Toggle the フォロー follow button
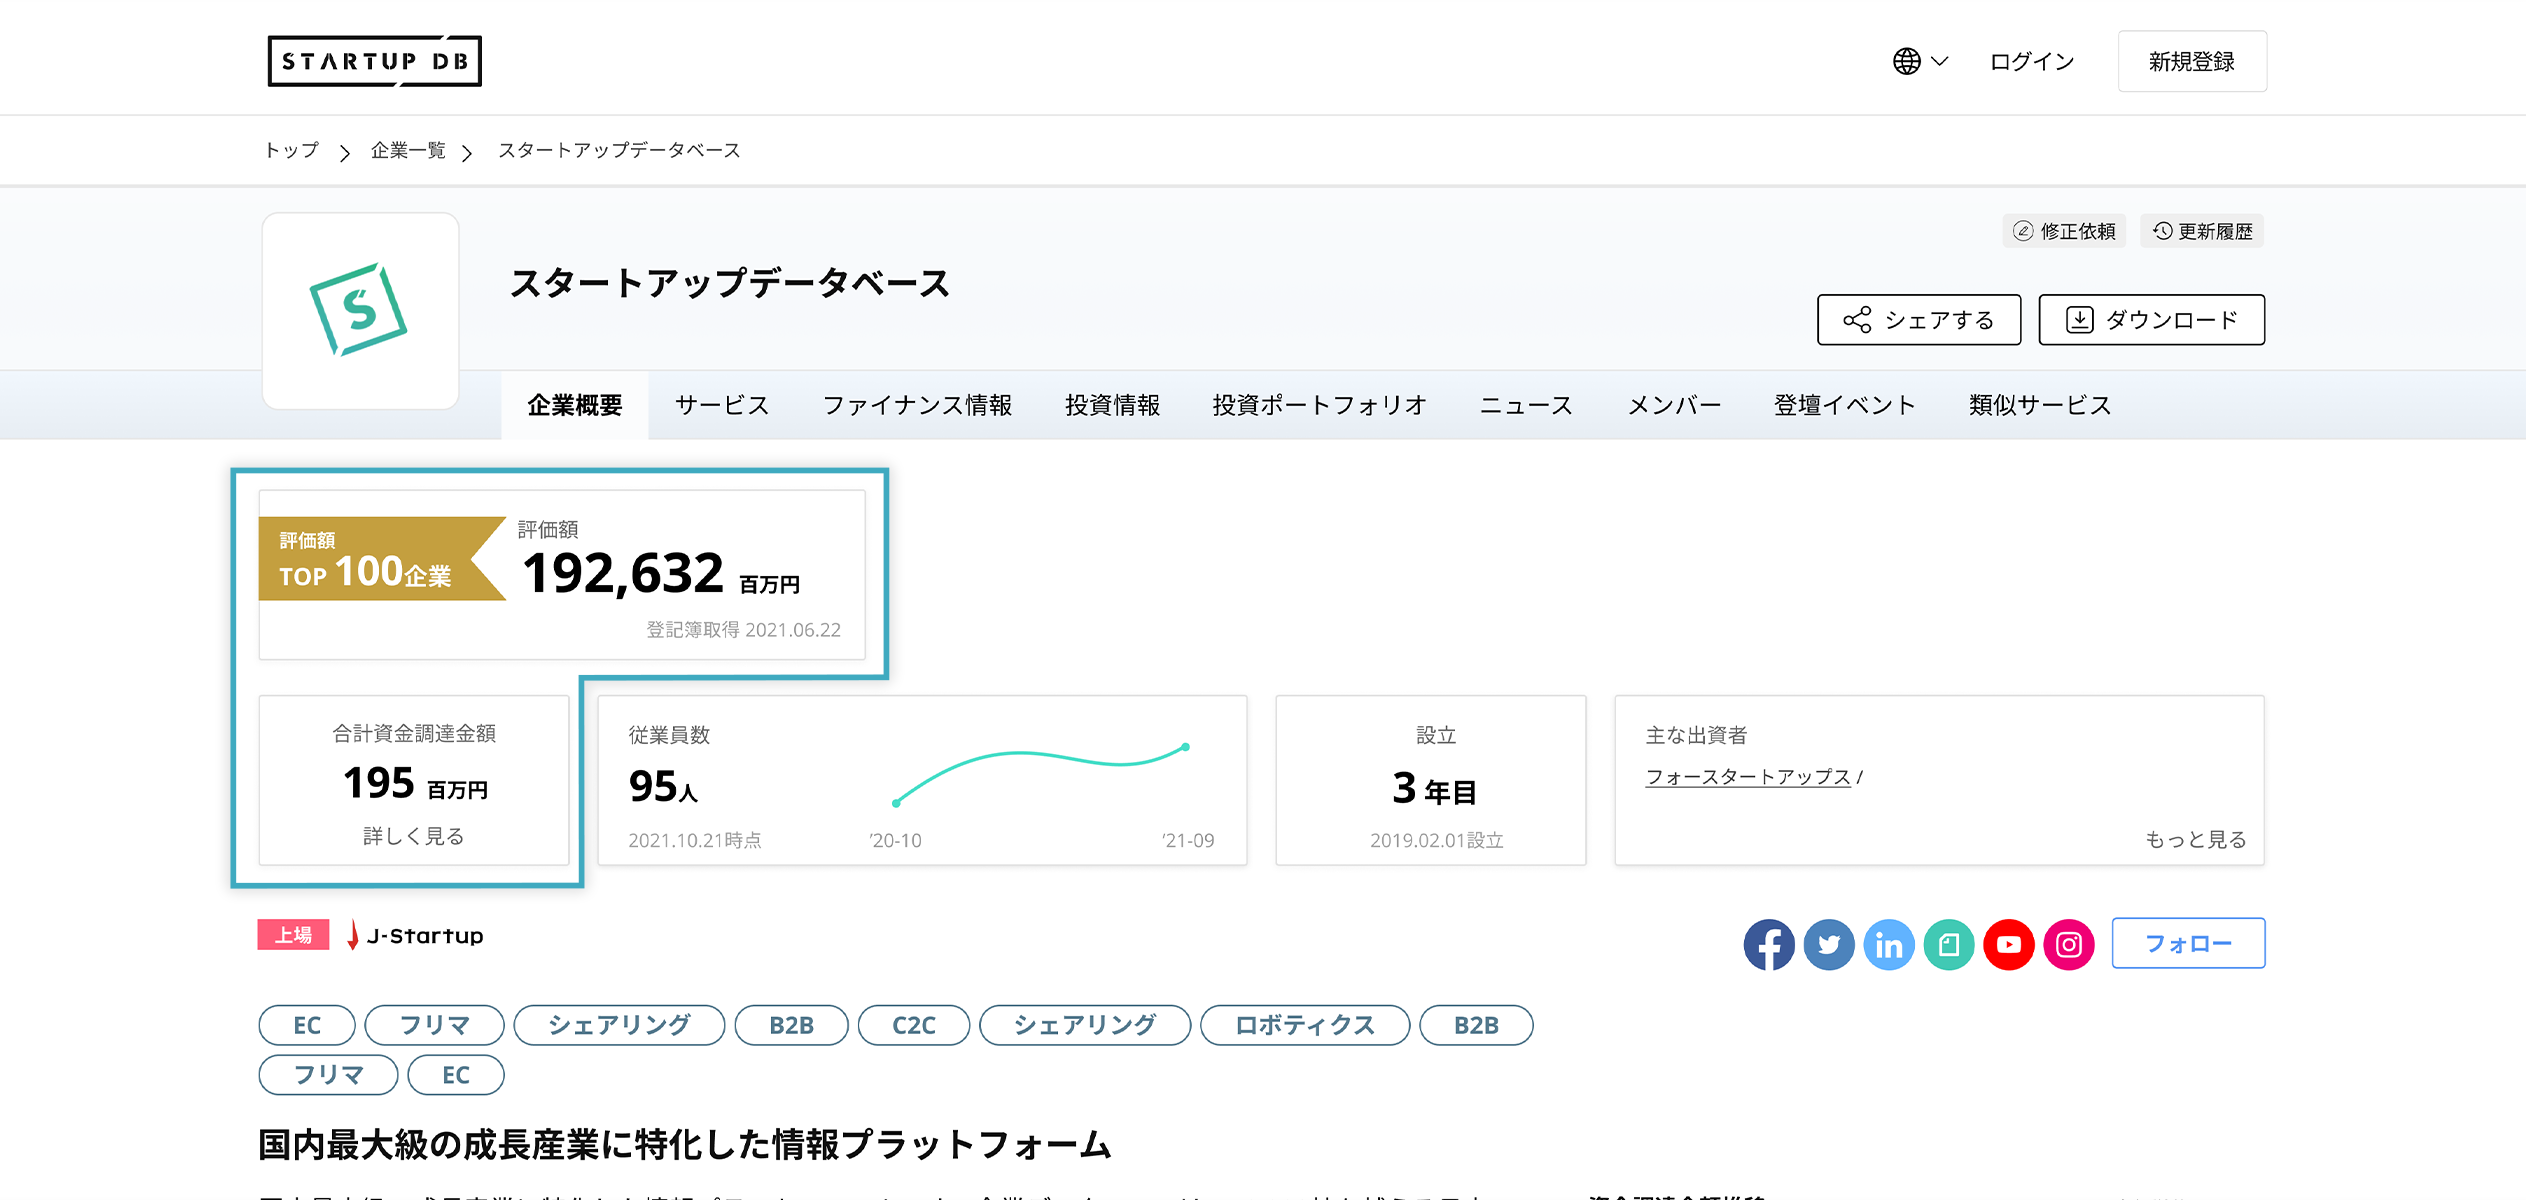This screenshot has height=1200, width=2526. (2188, 942)
